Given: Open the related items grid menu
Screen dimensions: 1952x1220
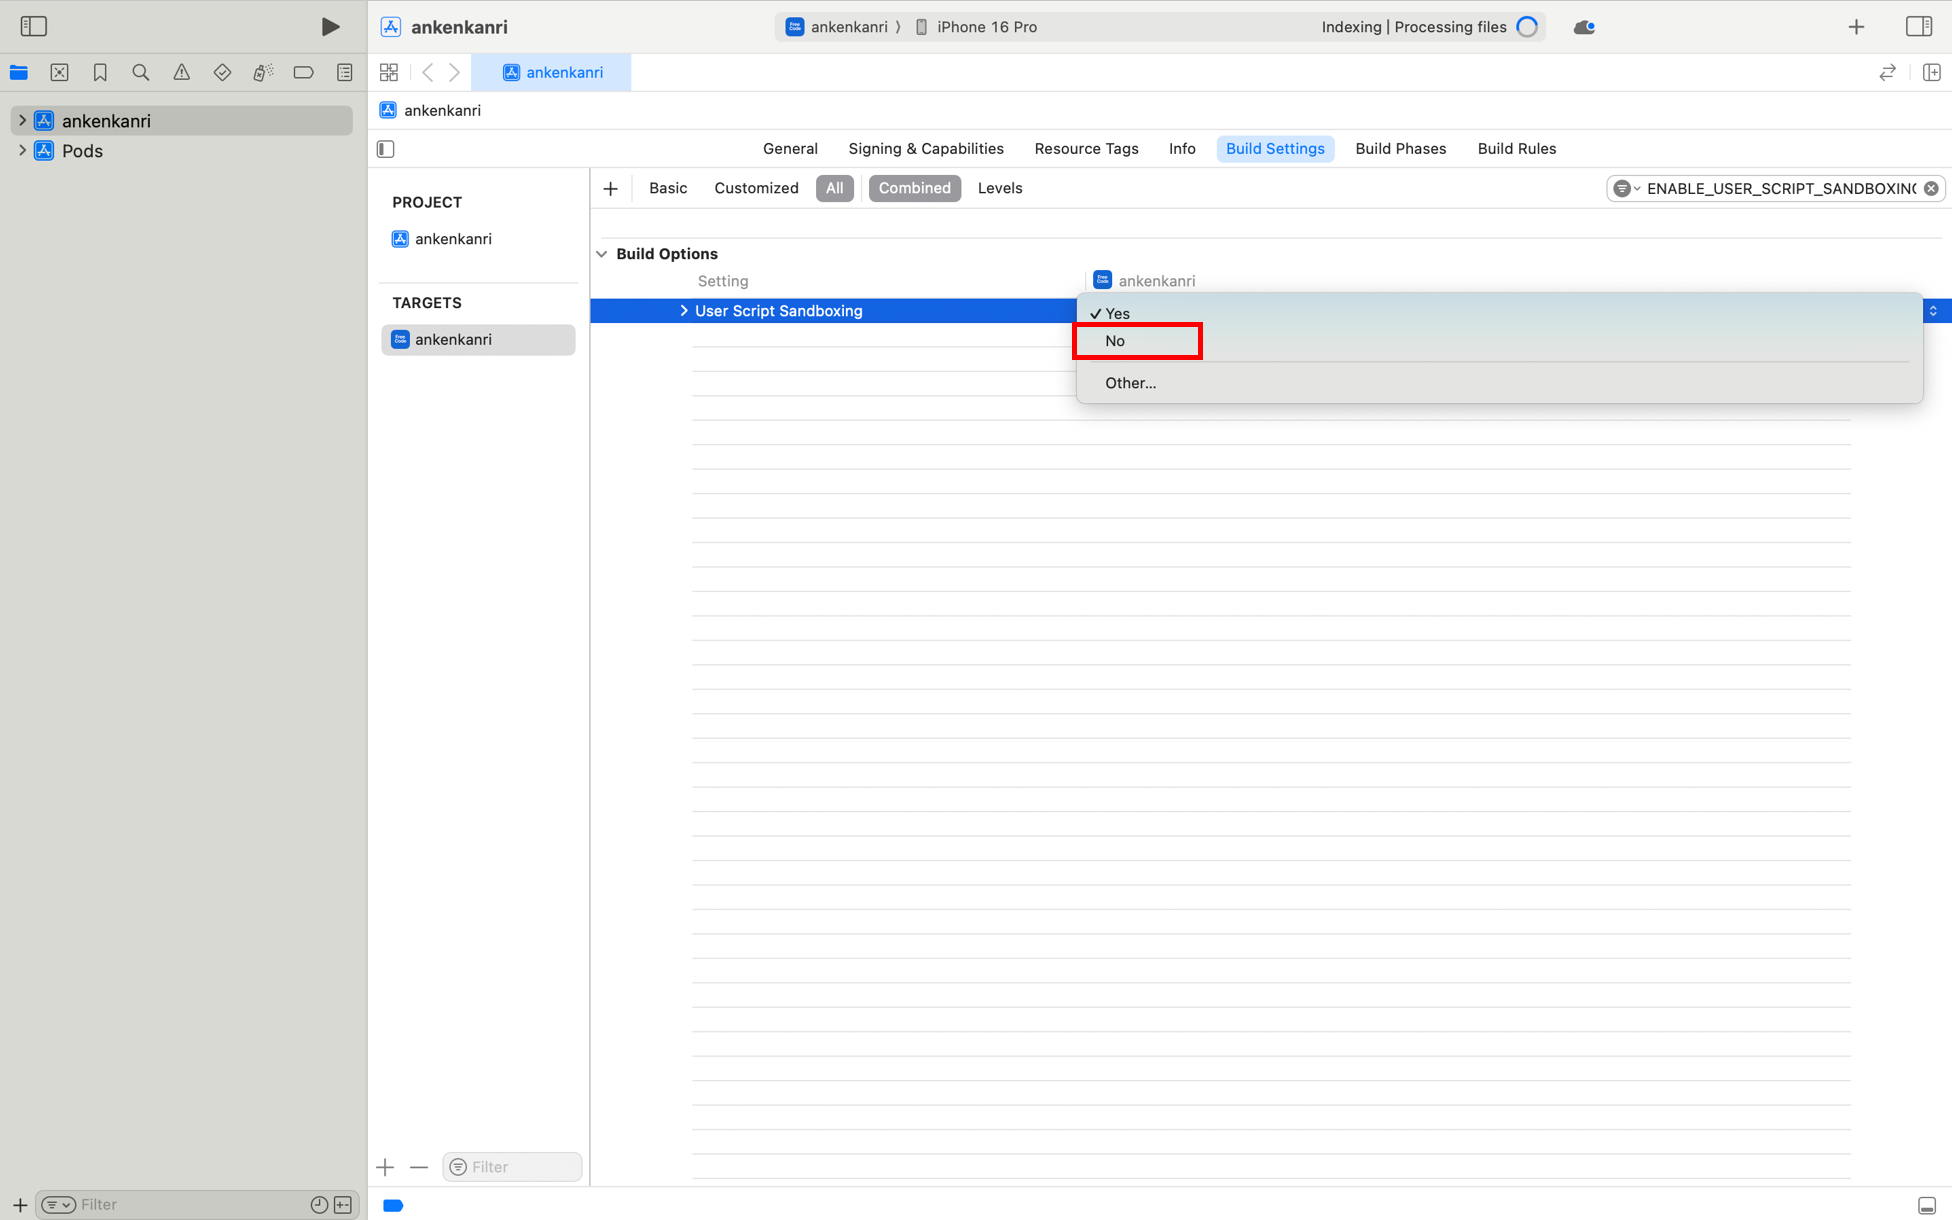Looking at the screenshot, I should coord(389,72).
